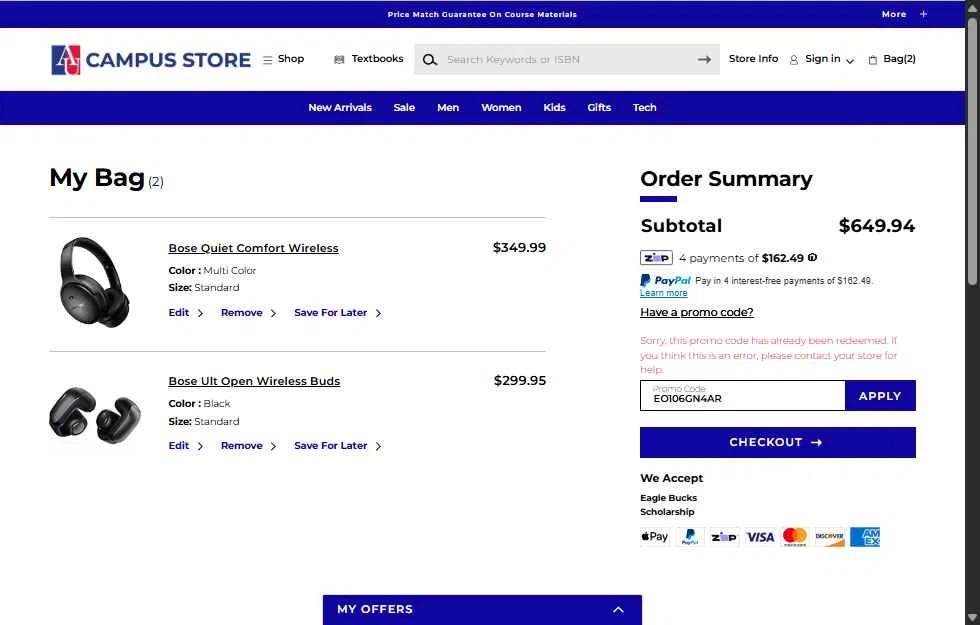Remove Bose Quiet Comfort Wireless from bag

pyautogui.click(x=248, y=312)
